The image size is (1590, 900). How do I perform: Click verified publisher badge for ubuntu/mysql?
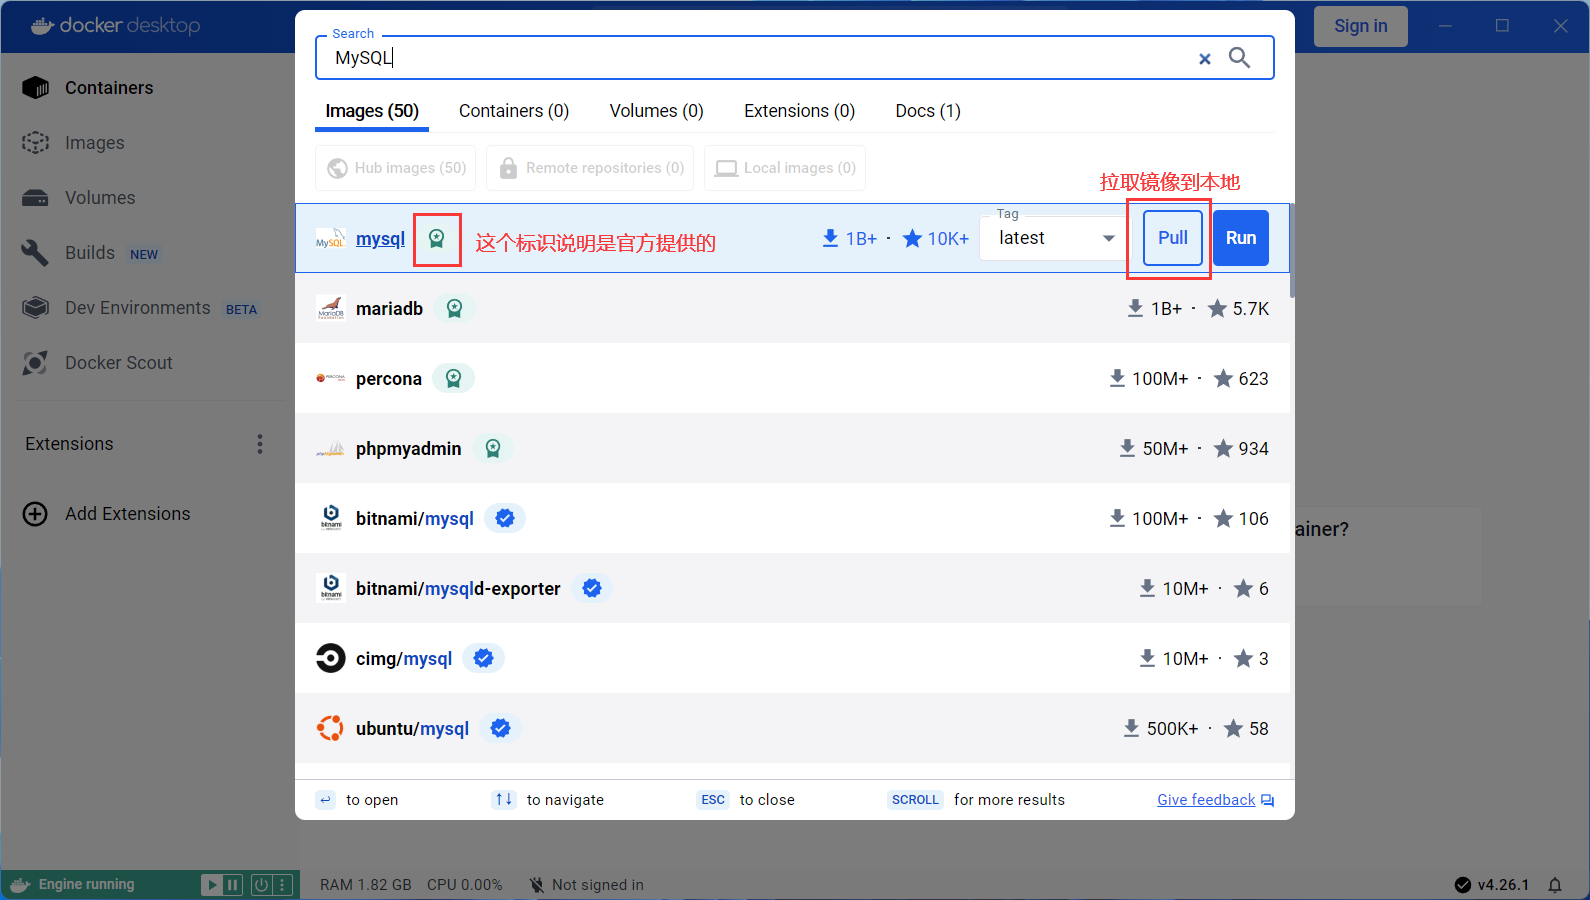coord(501,728)
